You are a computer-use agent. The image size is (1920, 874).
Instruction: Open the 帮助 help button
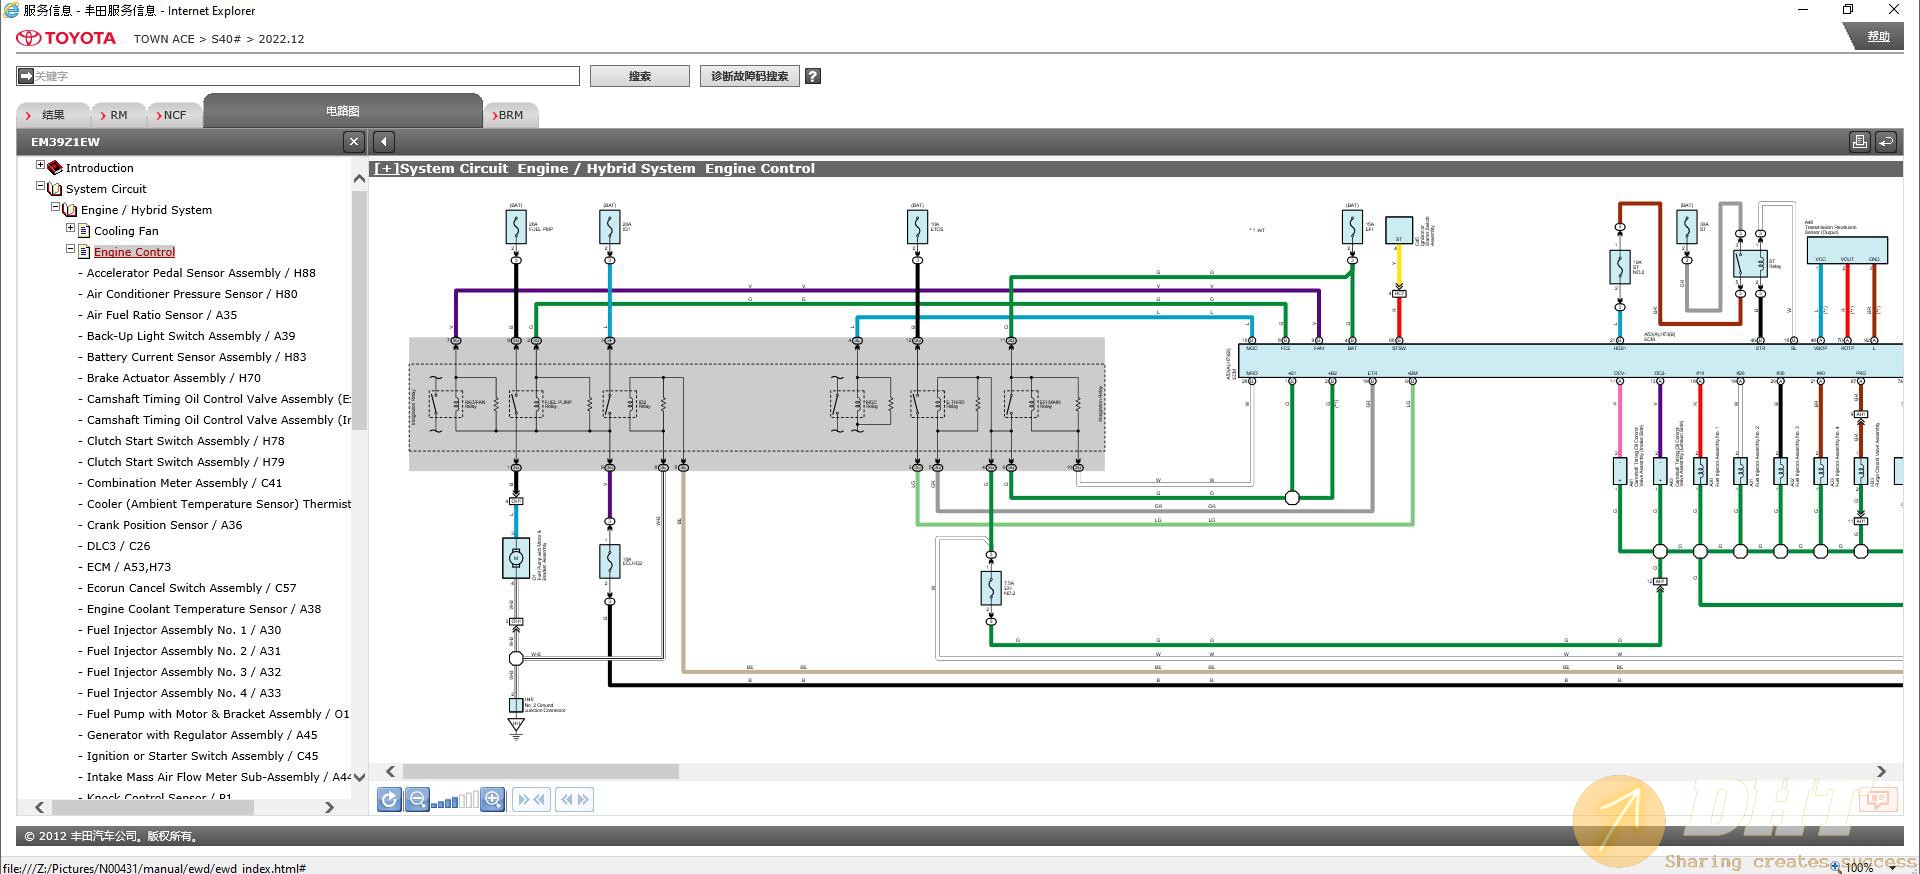coord(1878,37)
